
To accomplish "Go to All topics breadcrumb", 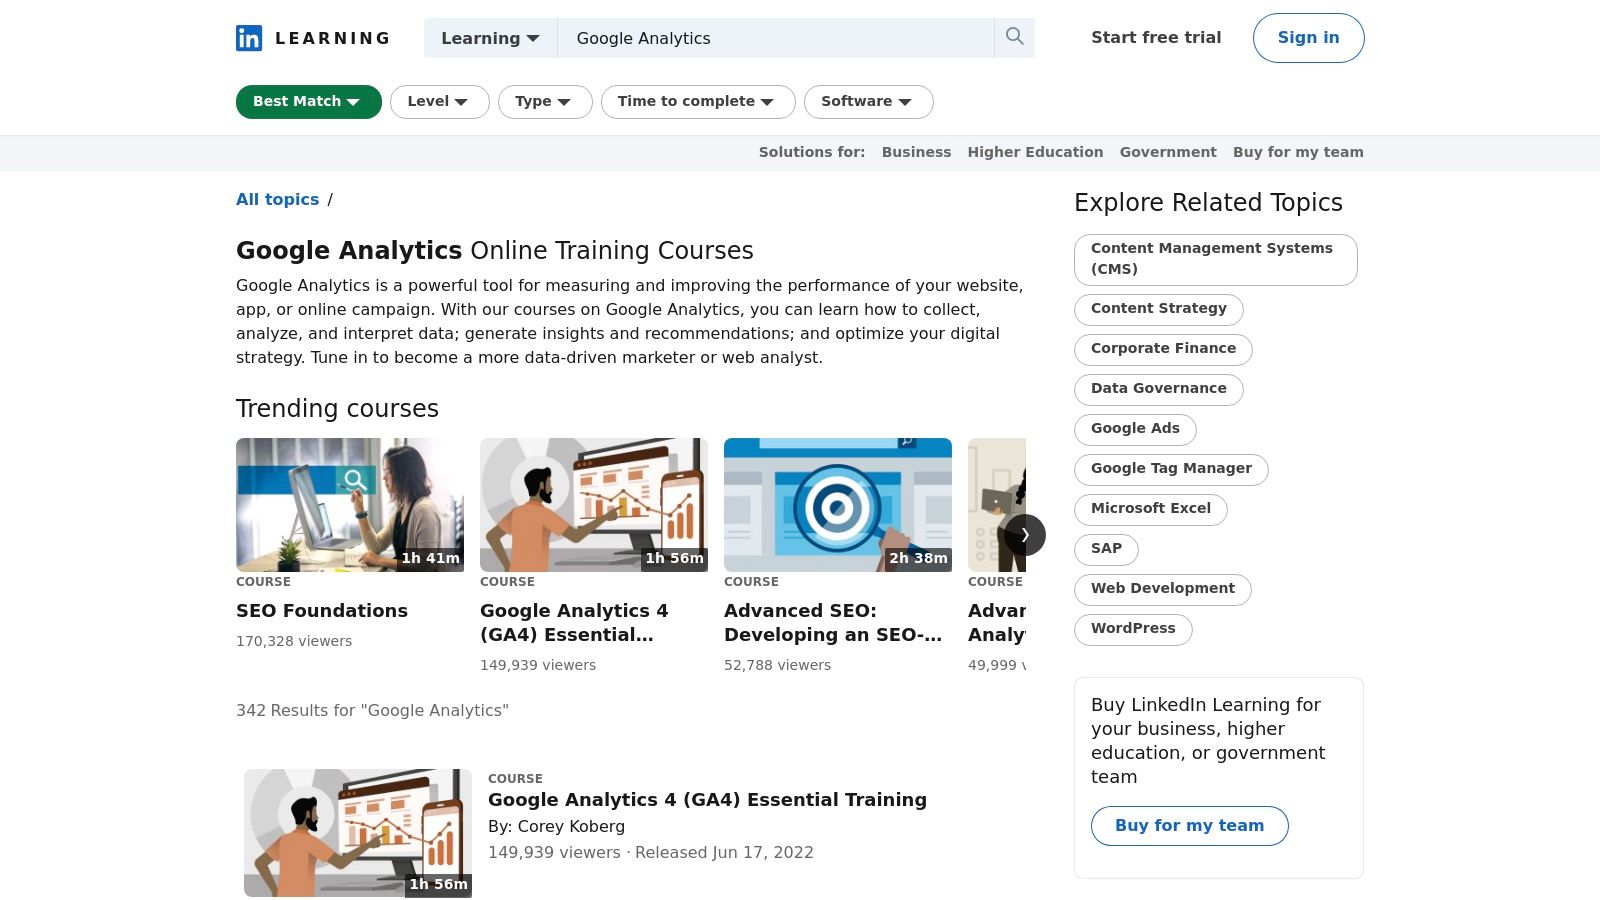I will (x=277, y=199).
